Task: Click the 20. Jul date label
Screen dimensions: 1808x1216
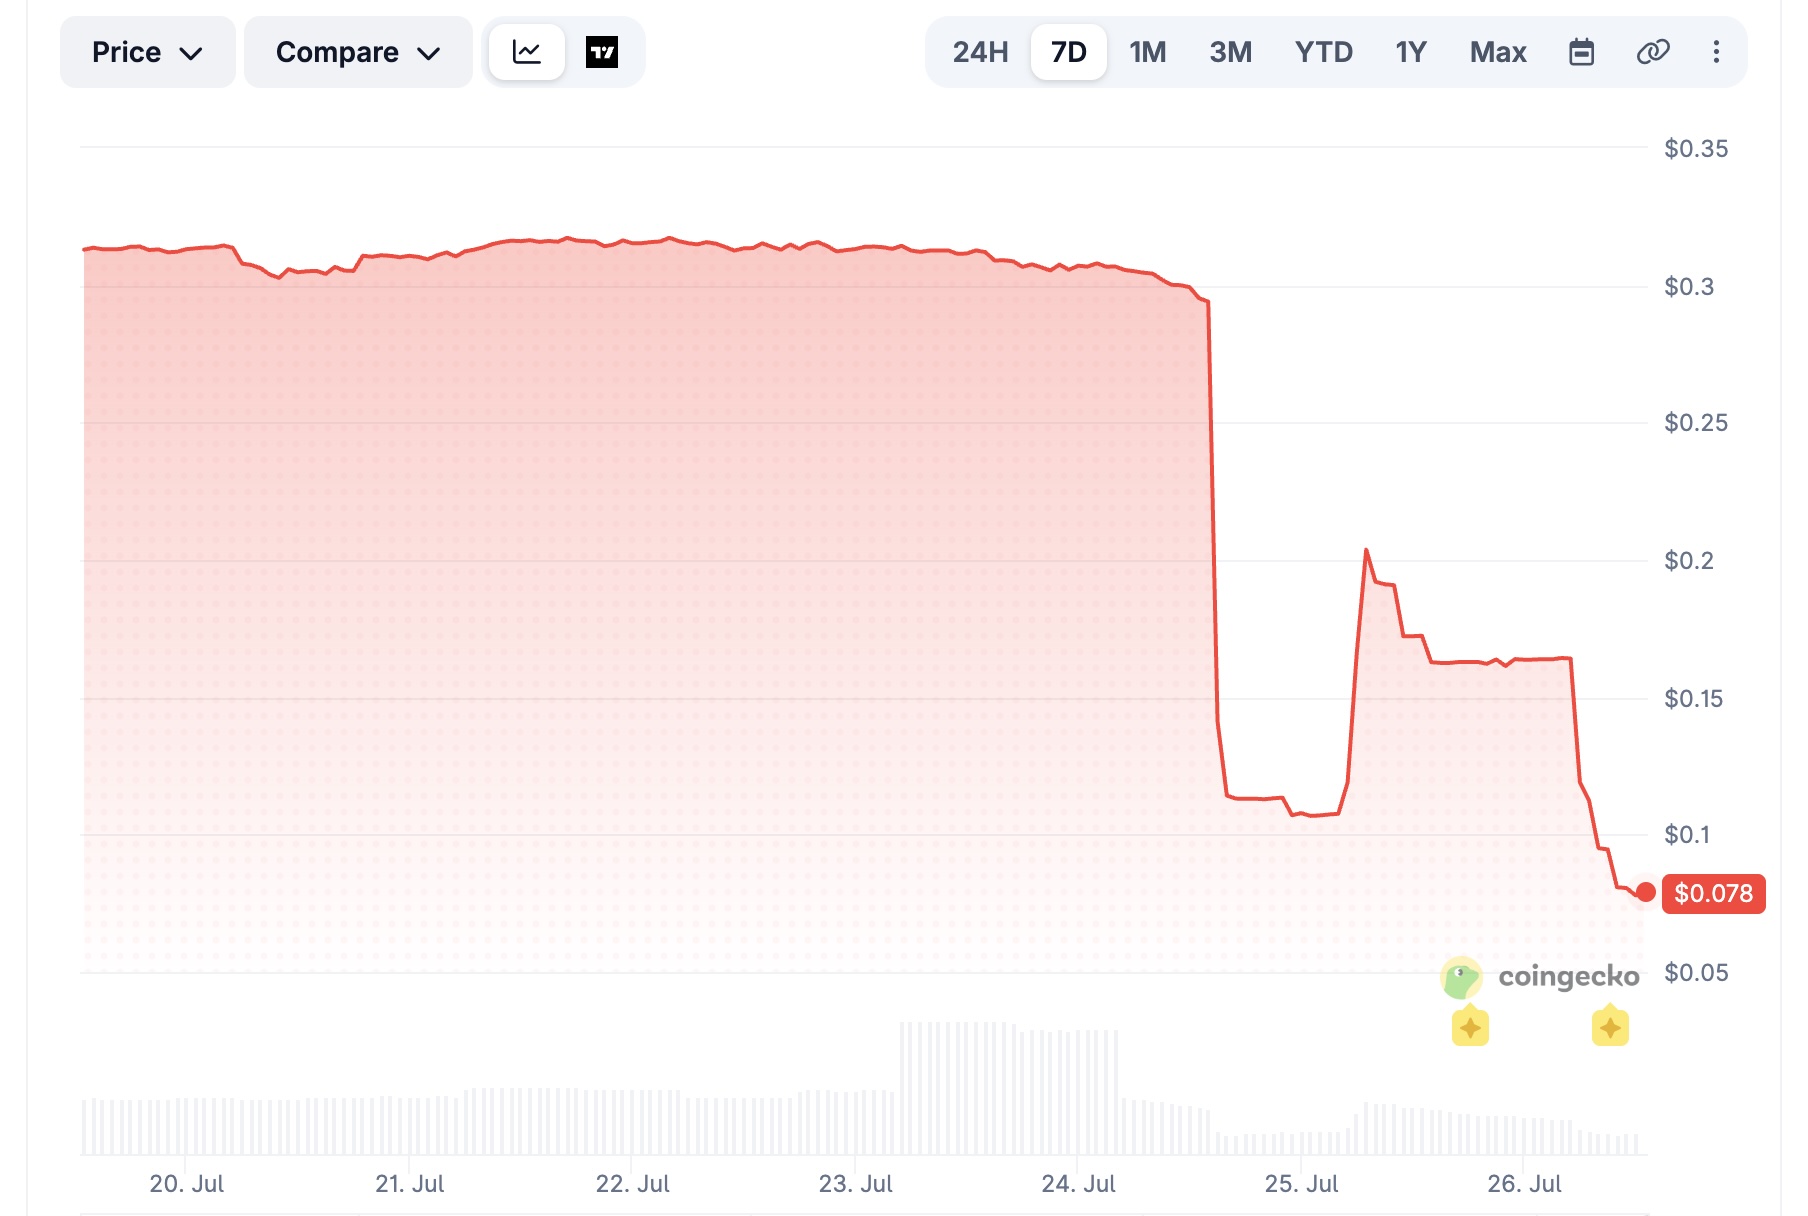Action: coord(187,1184)
